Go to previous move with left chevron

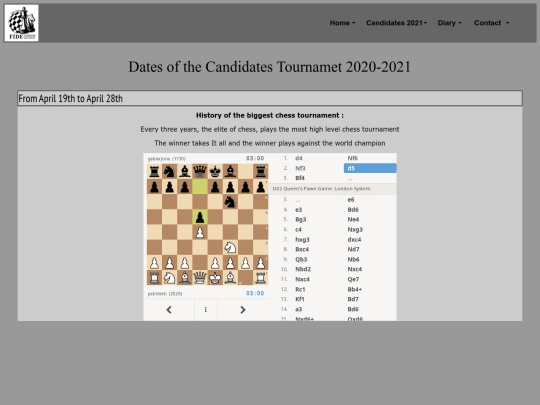point(169,310)
